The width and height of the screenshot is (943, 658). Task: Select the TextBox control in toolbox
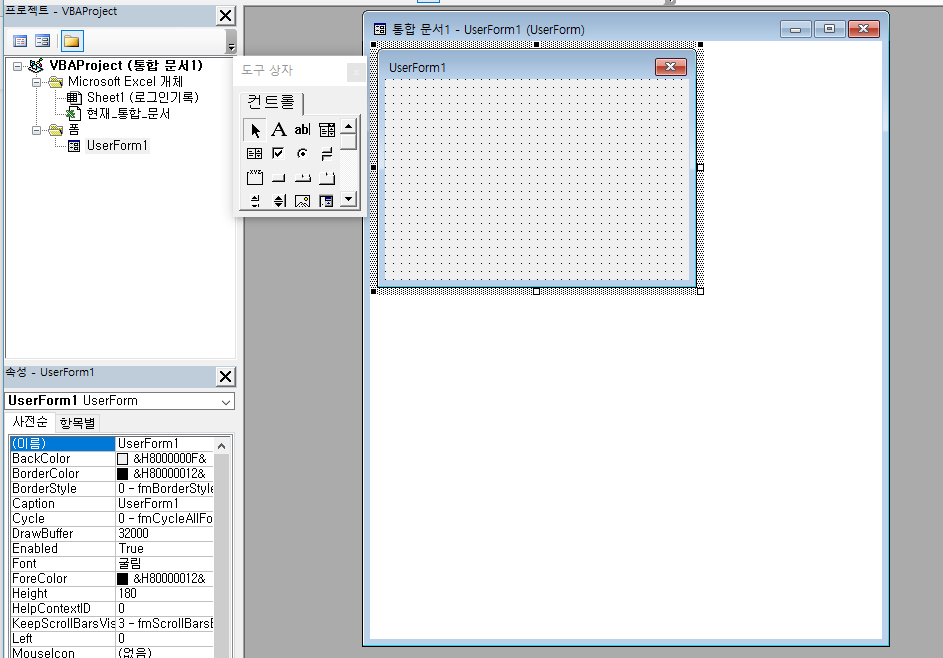pyautogui.click(x=303, y=130)
